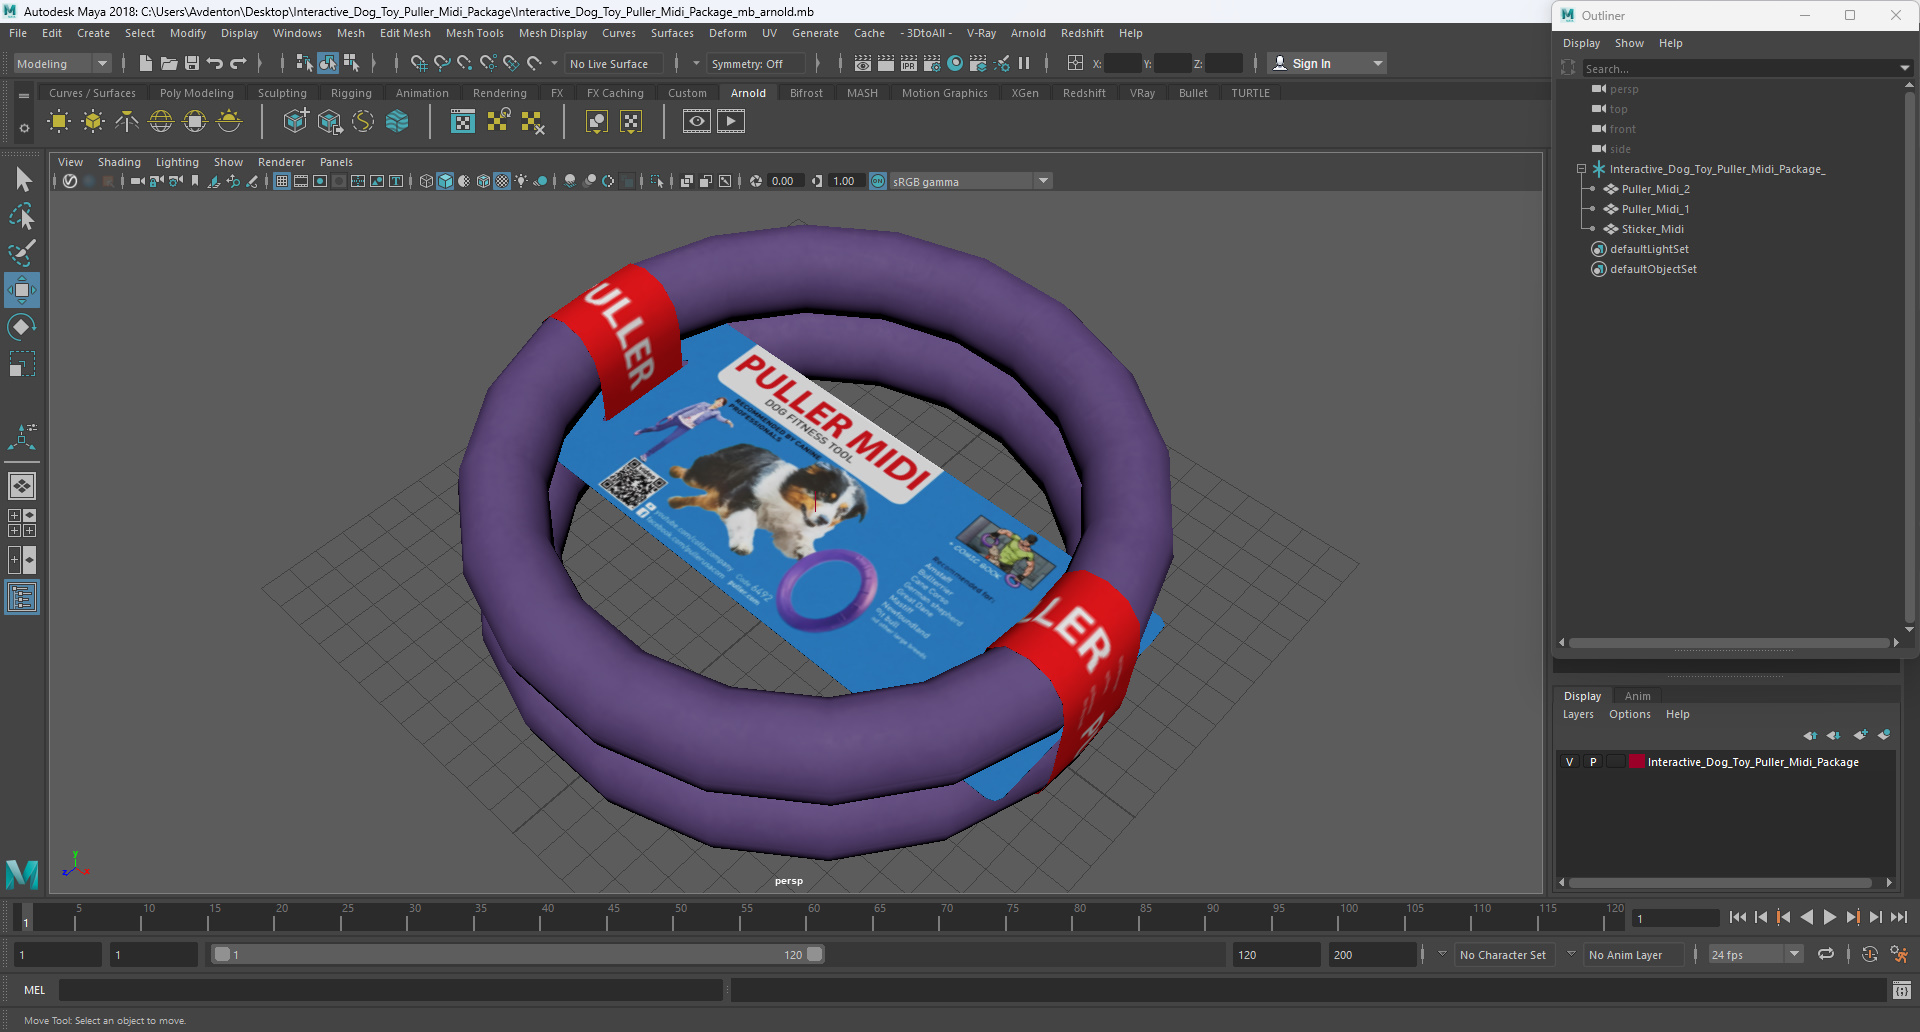Click the Maya logo home icon
This screenshot has height=1032, width=1920.
pyautogui.click(x=22, y=874)
